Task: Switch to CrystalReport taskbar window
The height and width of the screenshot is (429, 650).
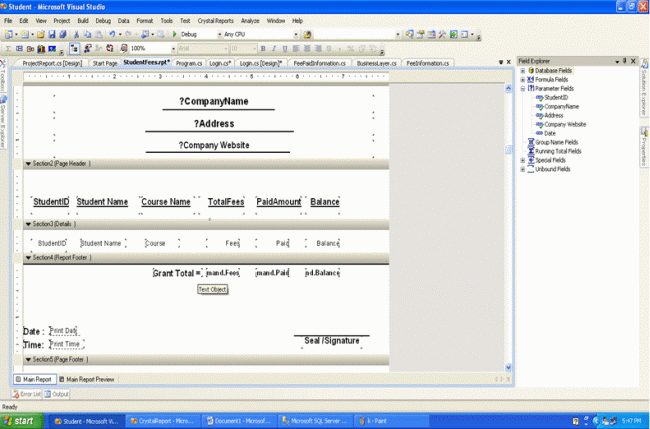Action: click(163, 421)
